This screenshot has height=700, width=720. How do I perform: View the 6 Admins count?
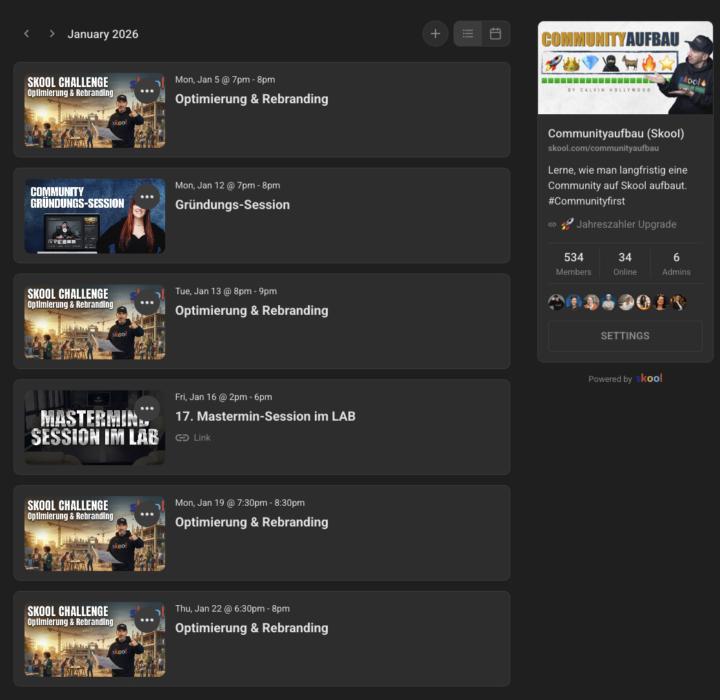(x=676, y=263)
